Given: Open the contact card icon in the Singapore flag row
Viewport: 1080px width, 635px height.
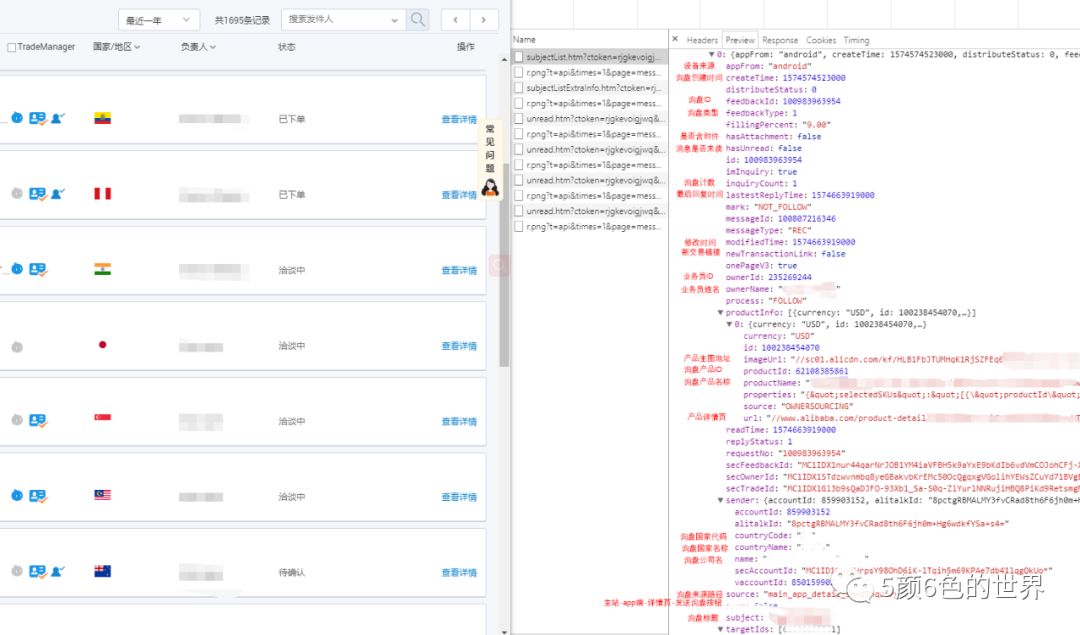Looking at the screenshot, I should (38, 421).
